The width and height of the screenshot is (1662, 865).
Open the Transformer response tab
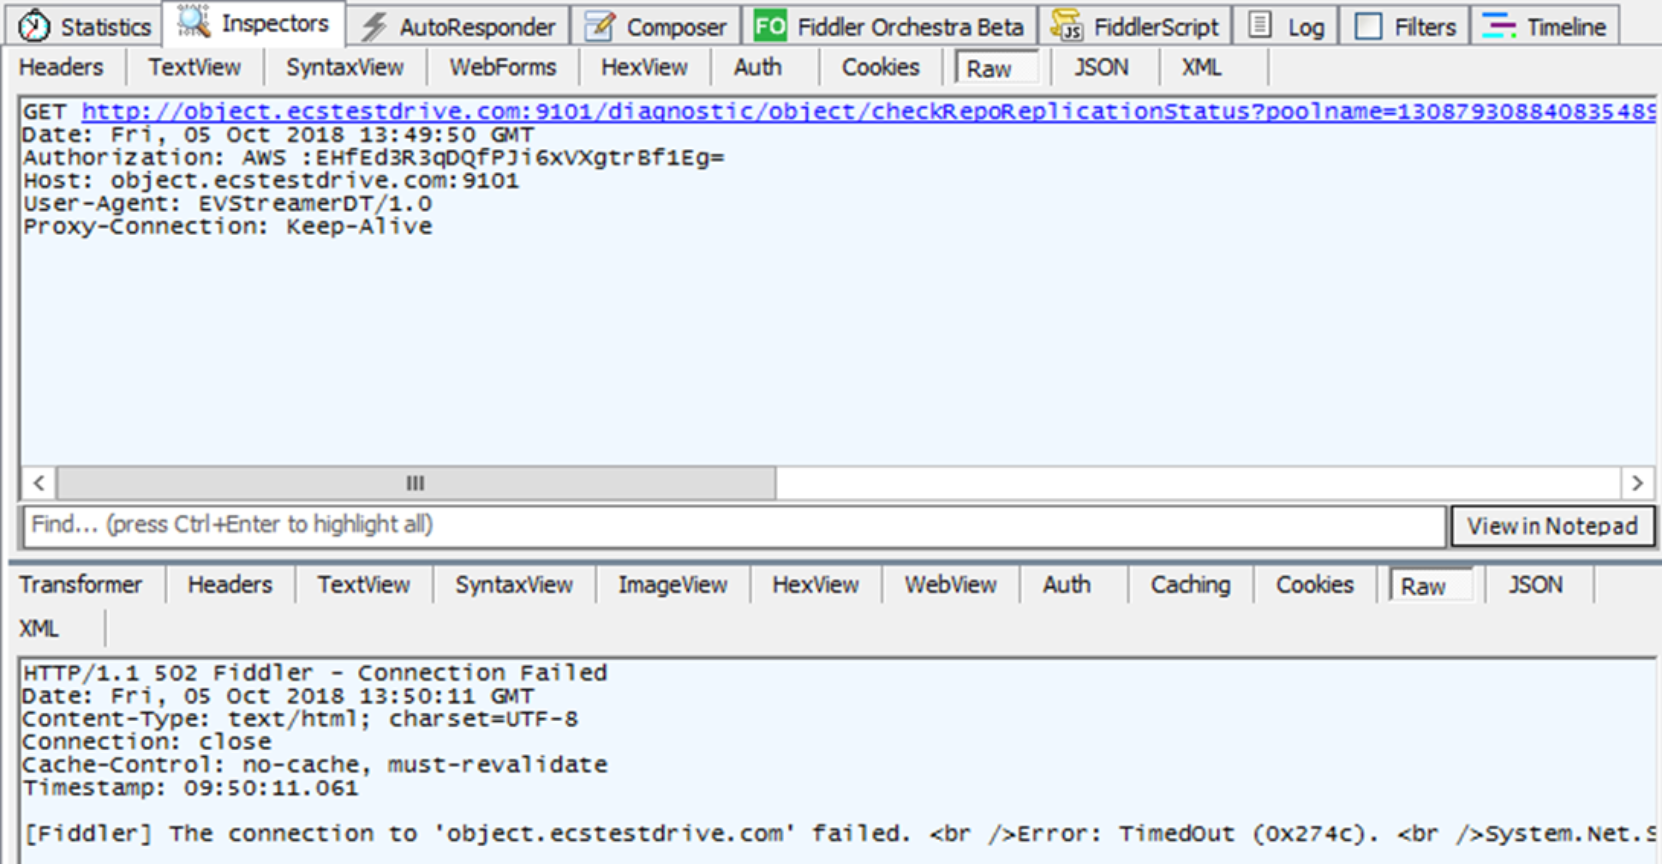tap(81, 585)
